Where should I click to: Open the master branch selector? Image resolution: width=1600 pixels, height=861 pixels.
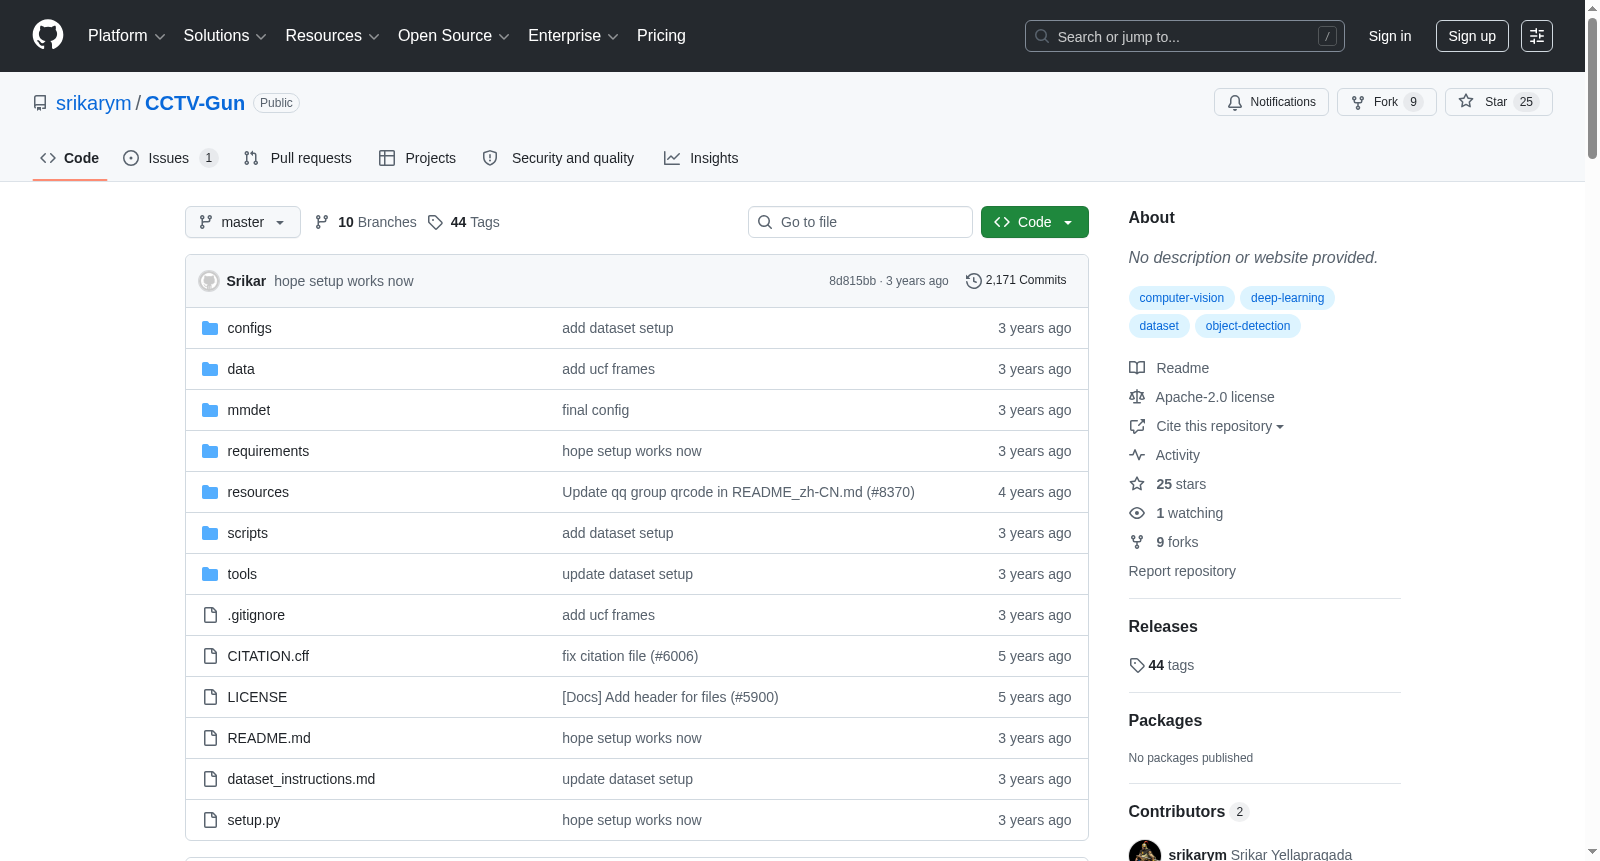coord(243,222)
